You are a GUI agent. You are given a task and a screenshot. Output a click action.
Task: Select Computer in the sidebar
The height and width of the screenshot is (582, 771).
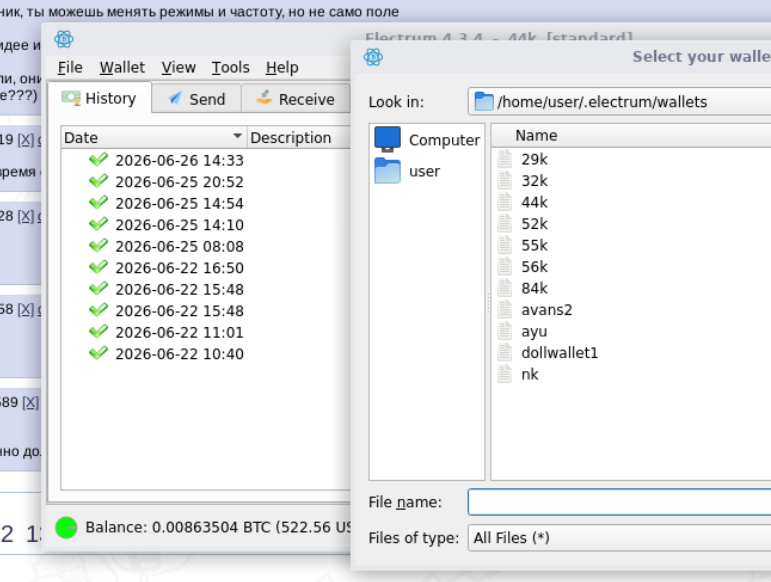coord(427,140)
